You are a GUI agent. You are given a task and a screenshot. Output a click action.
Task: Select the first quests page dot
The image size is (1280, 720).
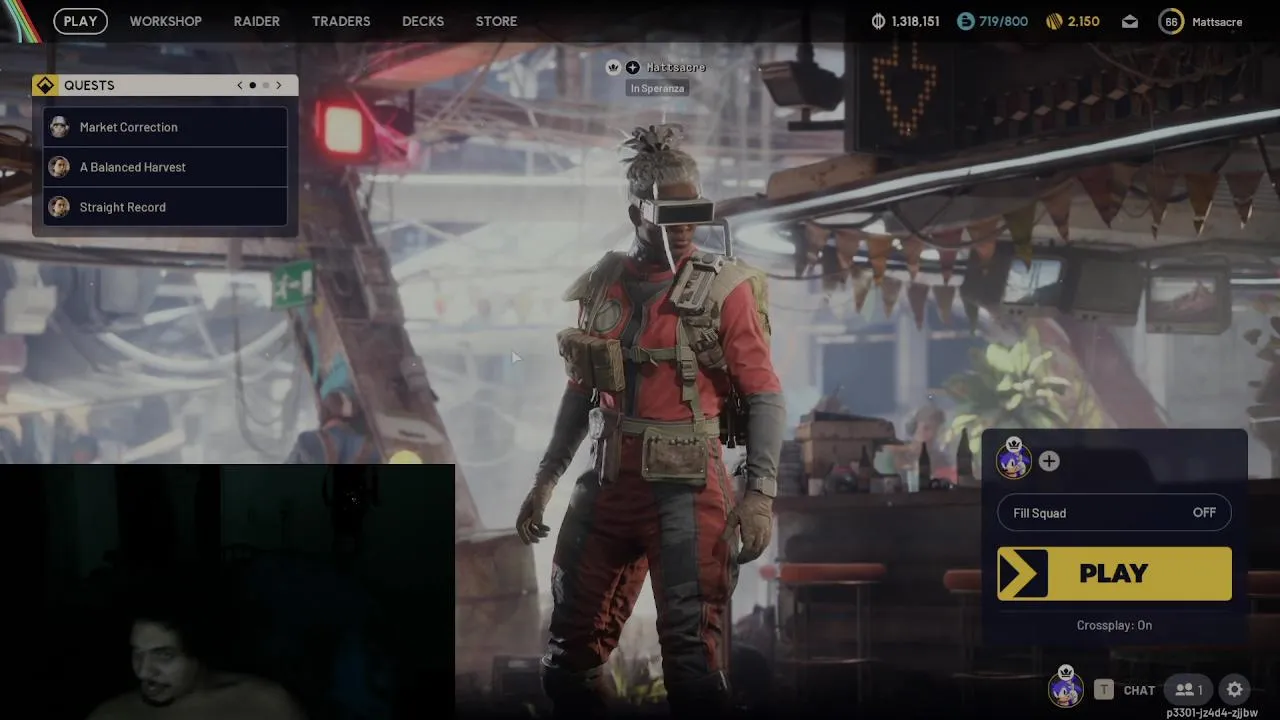(252, 85)
